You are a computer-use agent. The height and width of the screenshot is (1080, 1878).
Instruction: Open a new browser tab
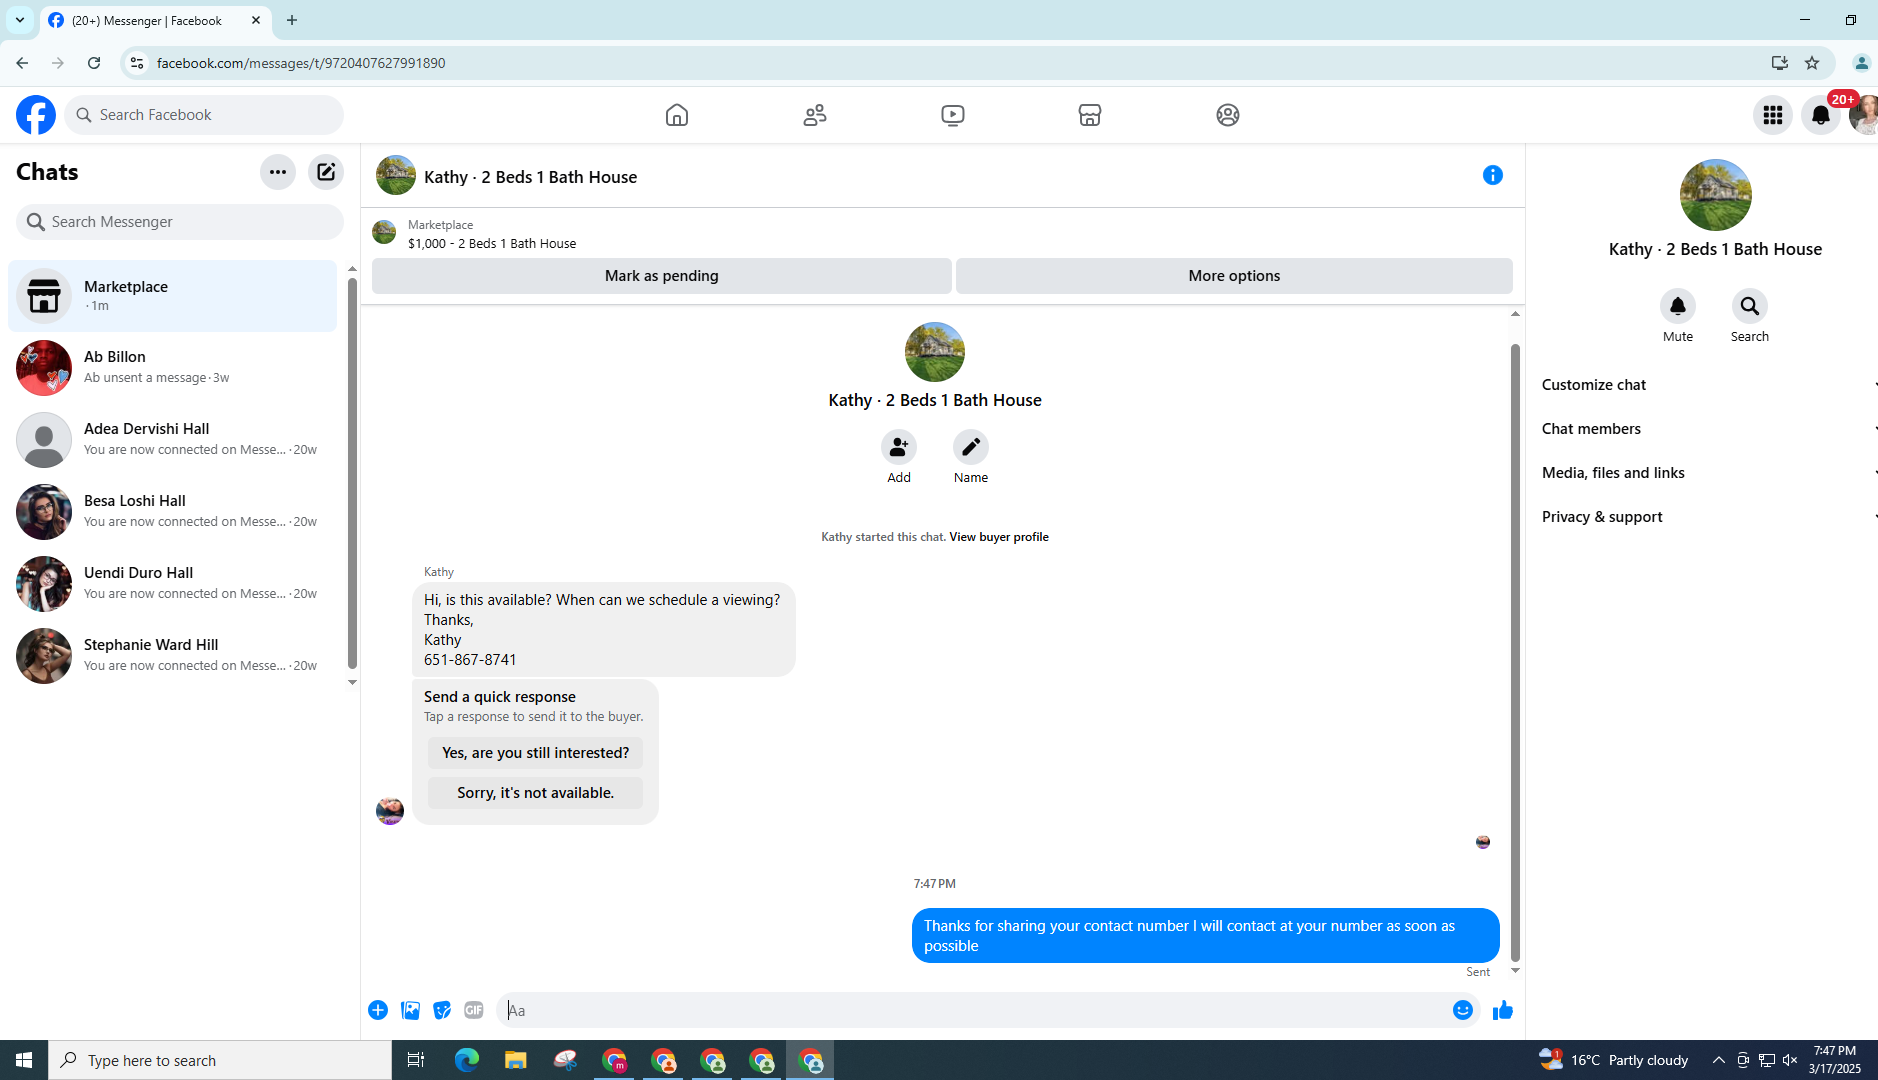pyautogui.click(x=292, y=20)
